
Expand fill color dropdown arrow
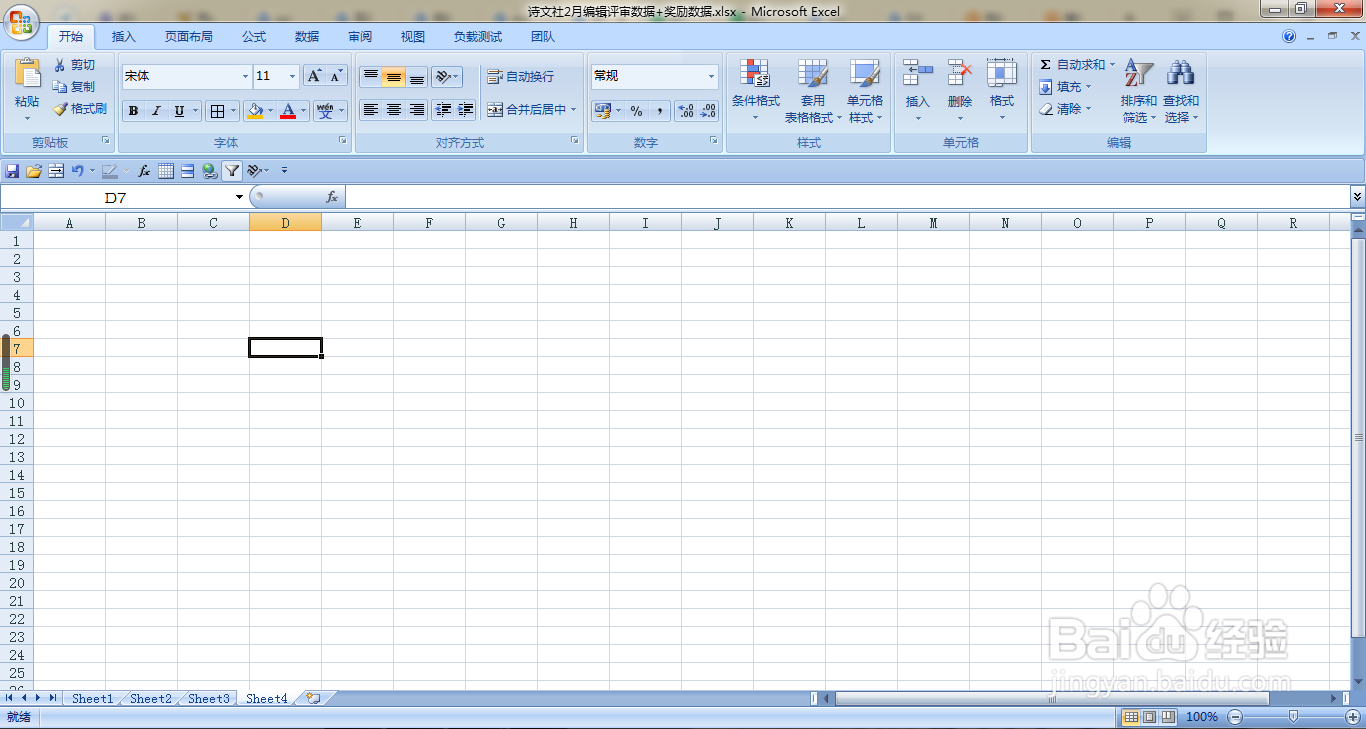coord(270,111)
